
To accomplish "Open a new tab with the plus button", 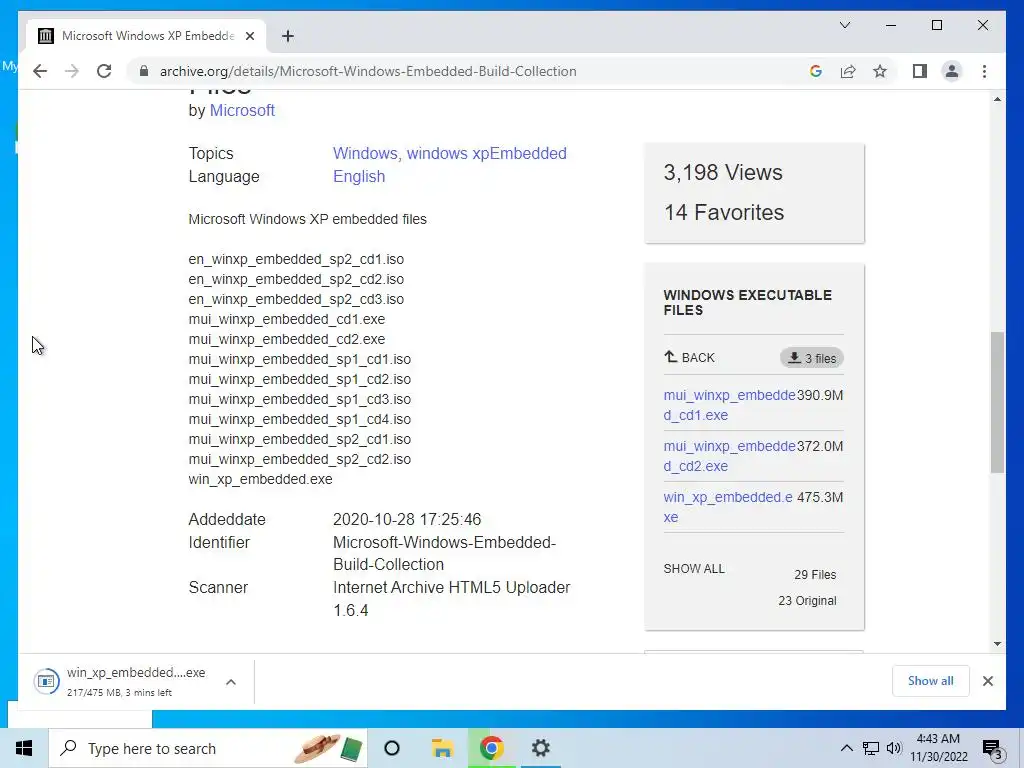I will 287,36.
